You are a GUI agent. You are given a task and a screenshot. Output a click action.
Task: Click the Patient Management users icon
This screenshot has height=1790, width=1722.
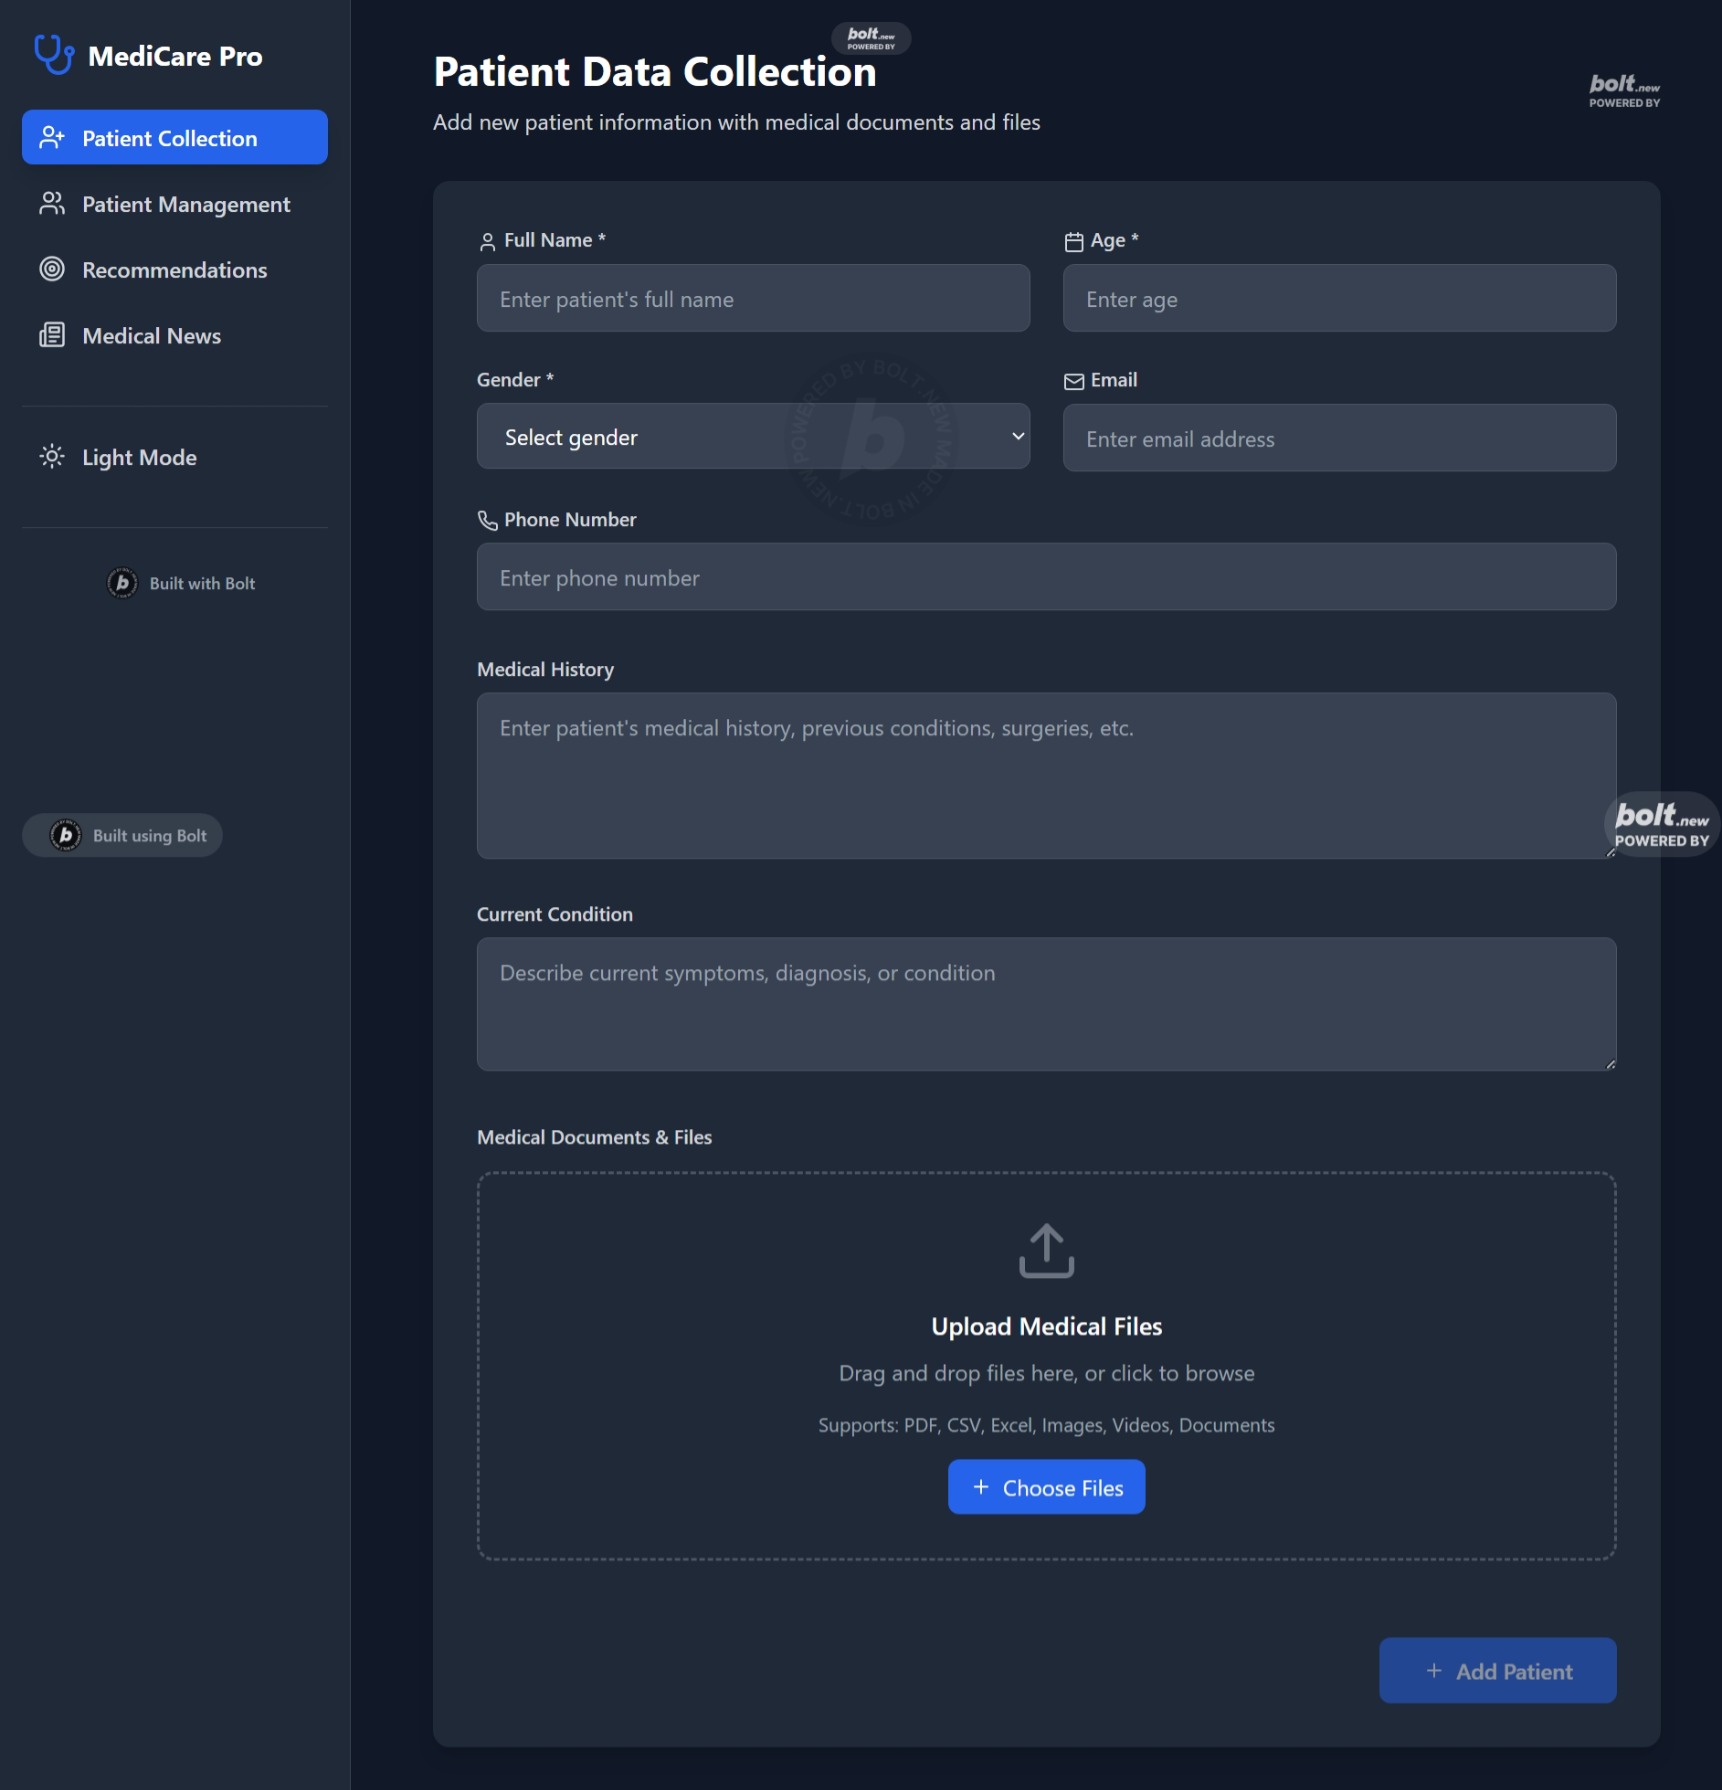(52, 204)
